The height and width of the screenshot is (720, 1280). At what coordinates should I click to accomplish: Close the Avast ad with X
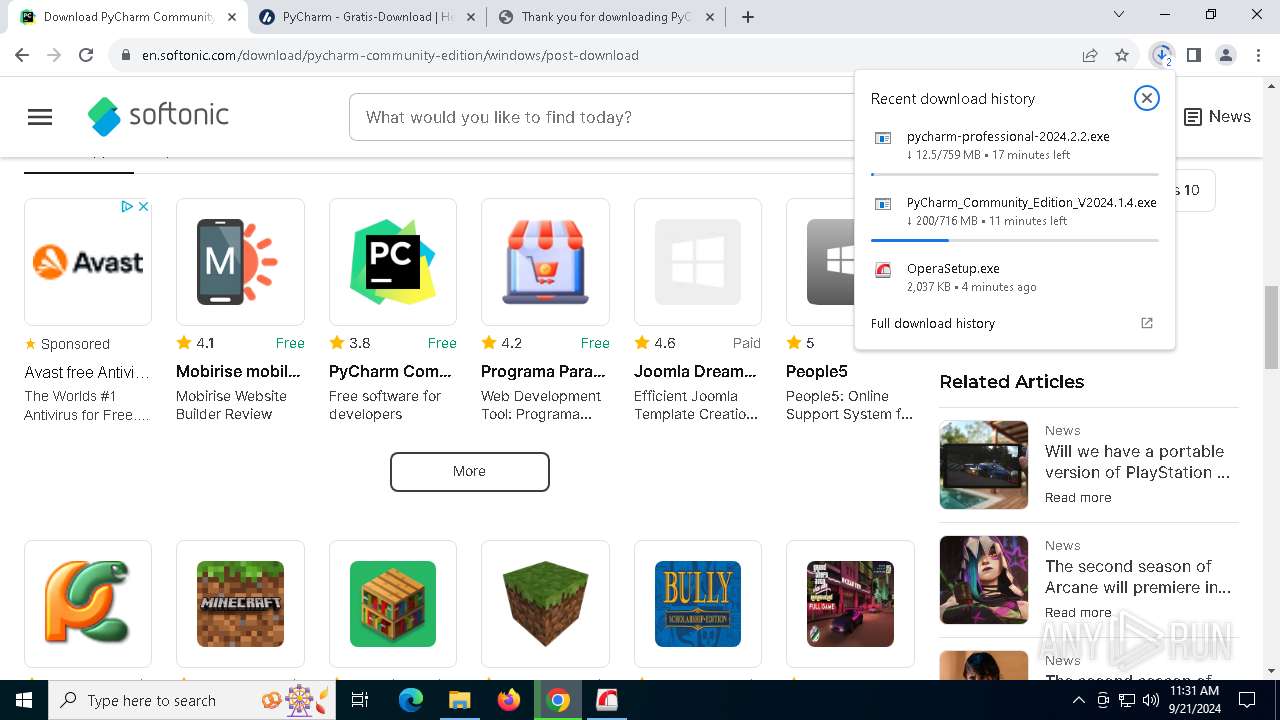pyautogui.click(x=144, y=207)
